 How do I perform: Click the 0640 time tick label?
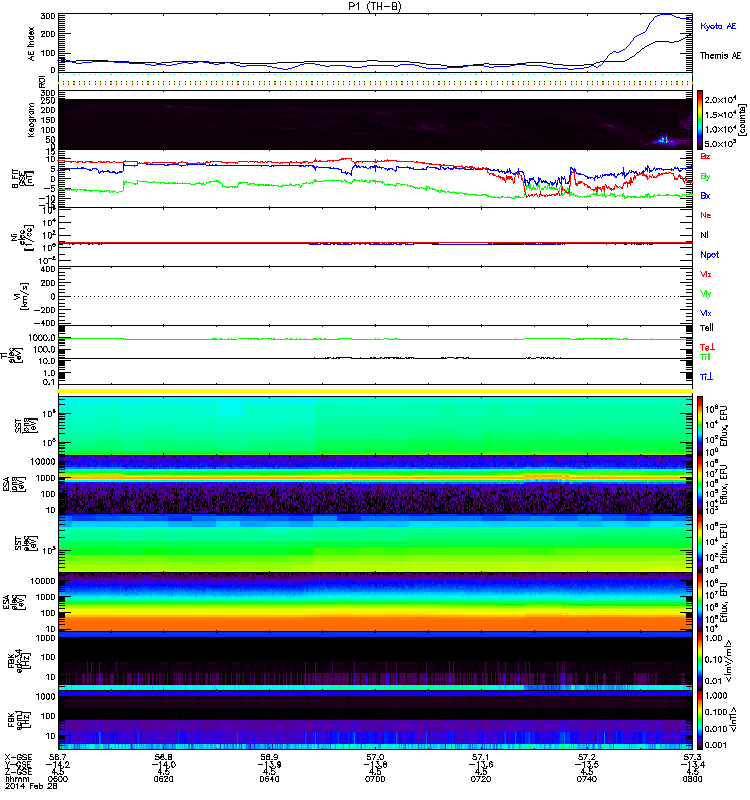tap(269, 779)
